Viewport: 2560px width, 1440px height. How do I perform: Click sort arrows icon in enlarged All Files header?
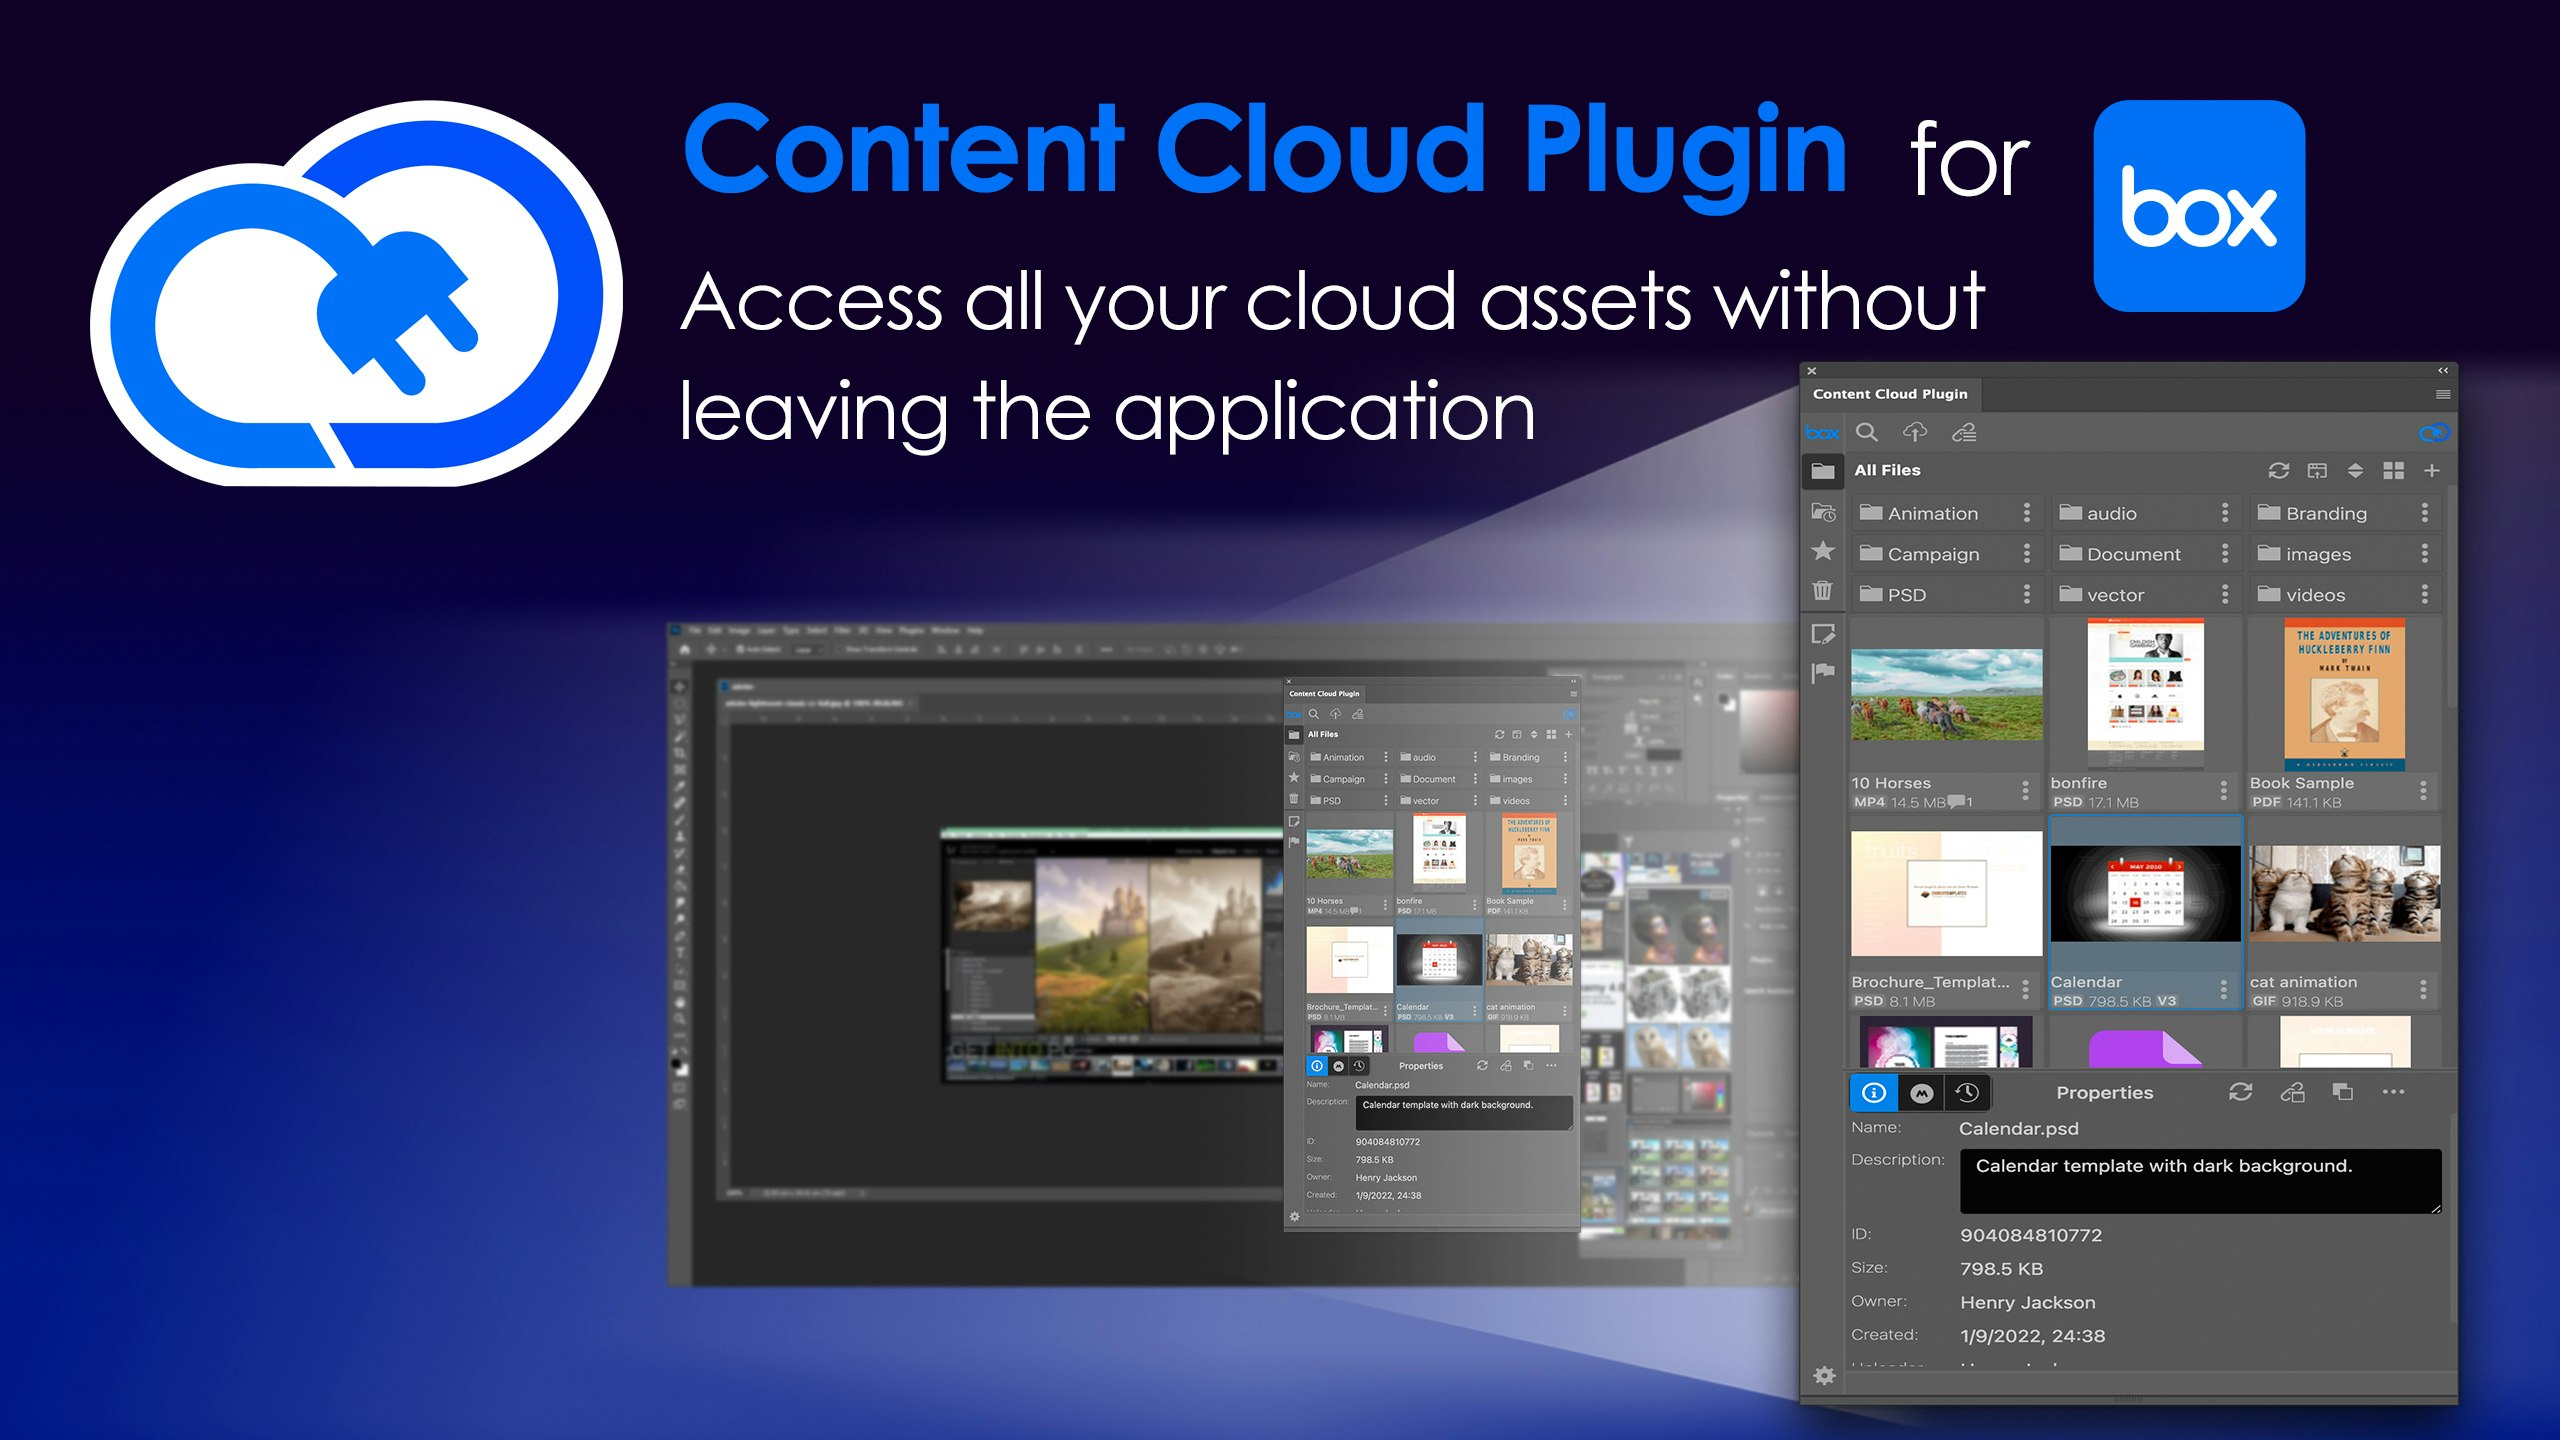2355,470
